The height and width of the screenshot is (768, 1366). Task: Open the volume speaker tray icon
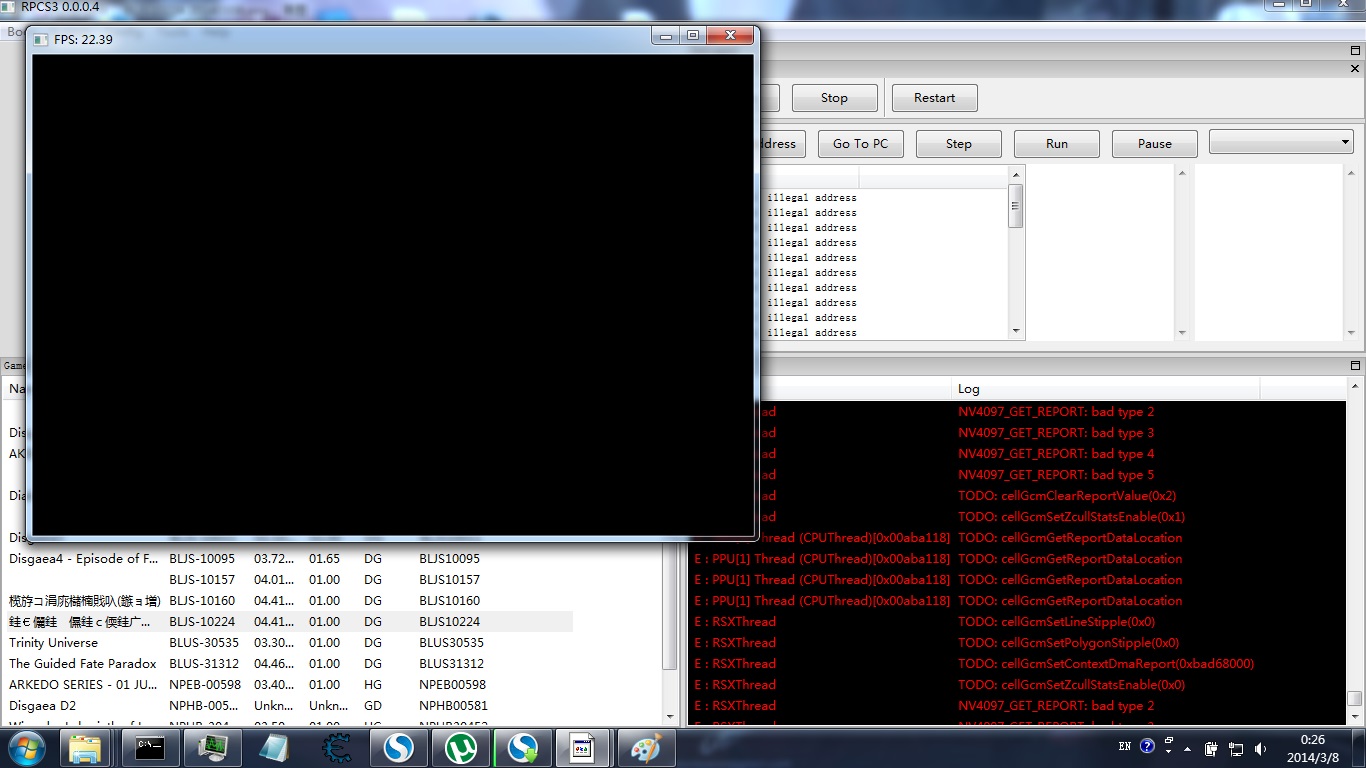click(1260, 748)
